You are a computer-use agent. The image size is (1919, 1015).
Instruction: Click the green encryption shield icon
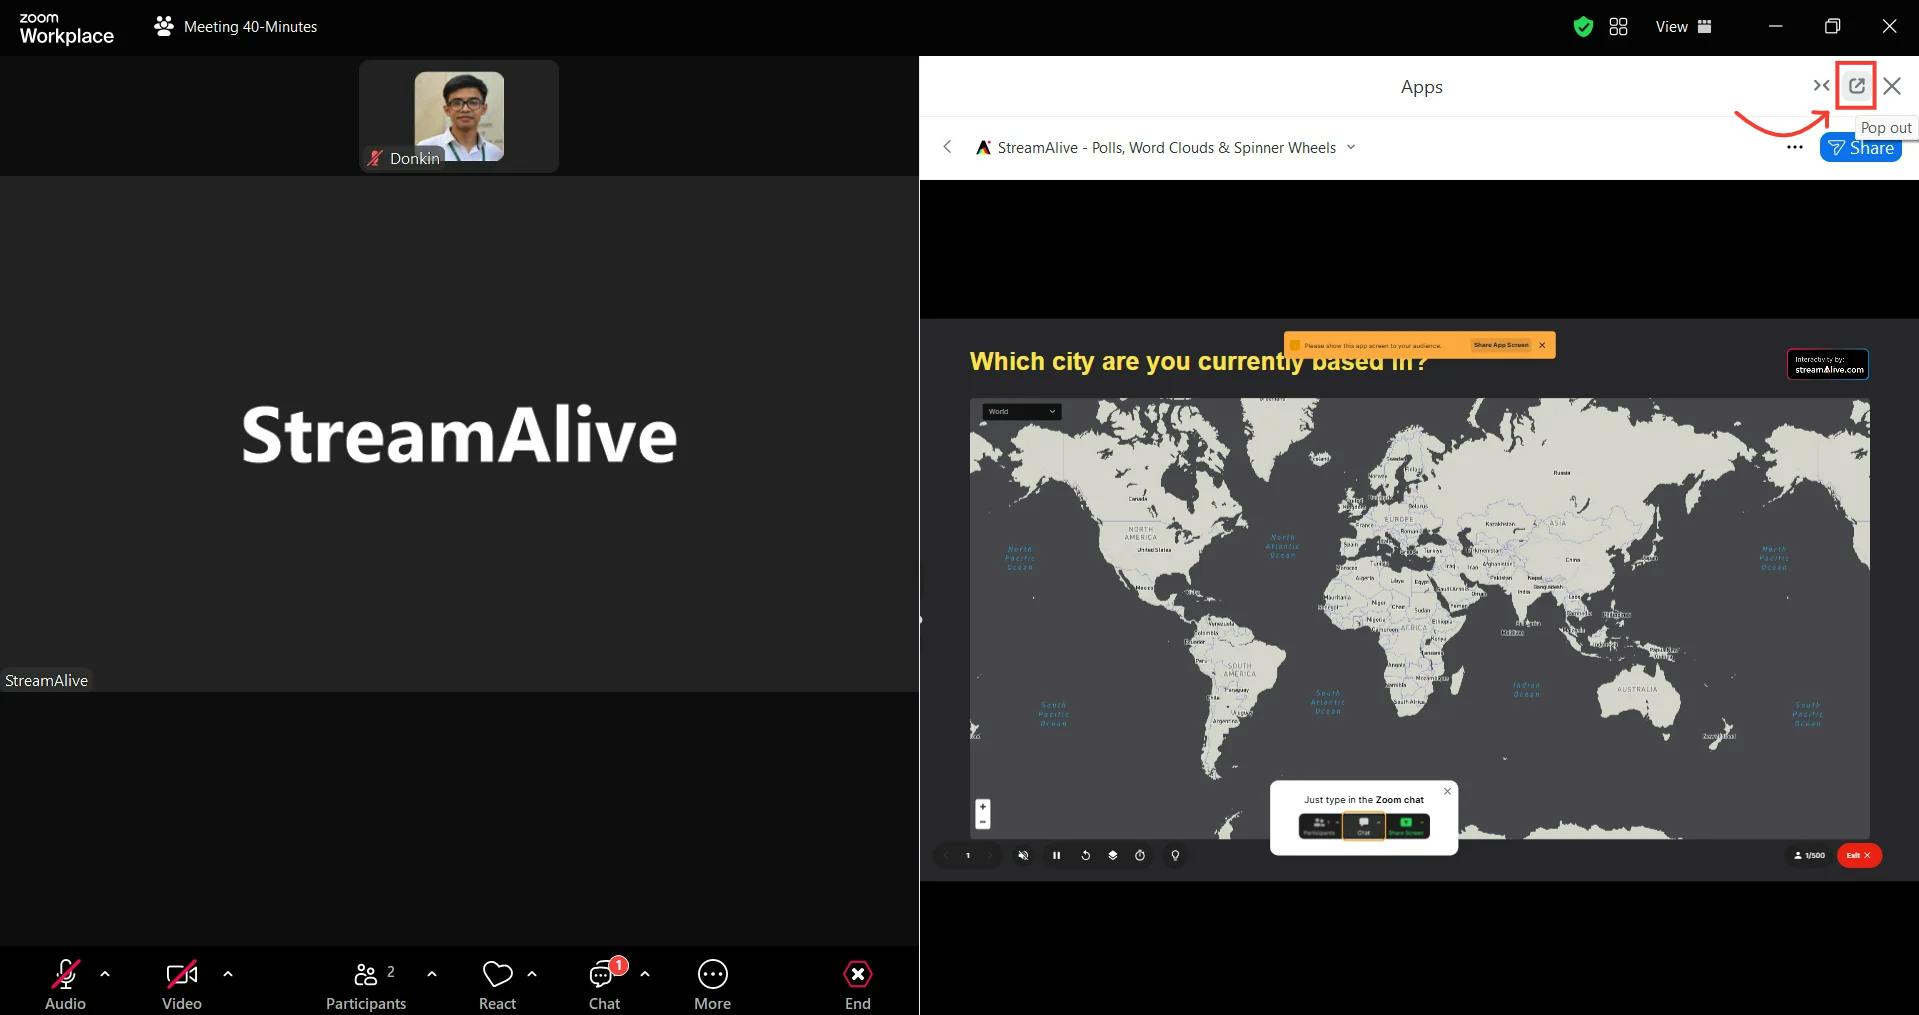tap(1583, 27)
